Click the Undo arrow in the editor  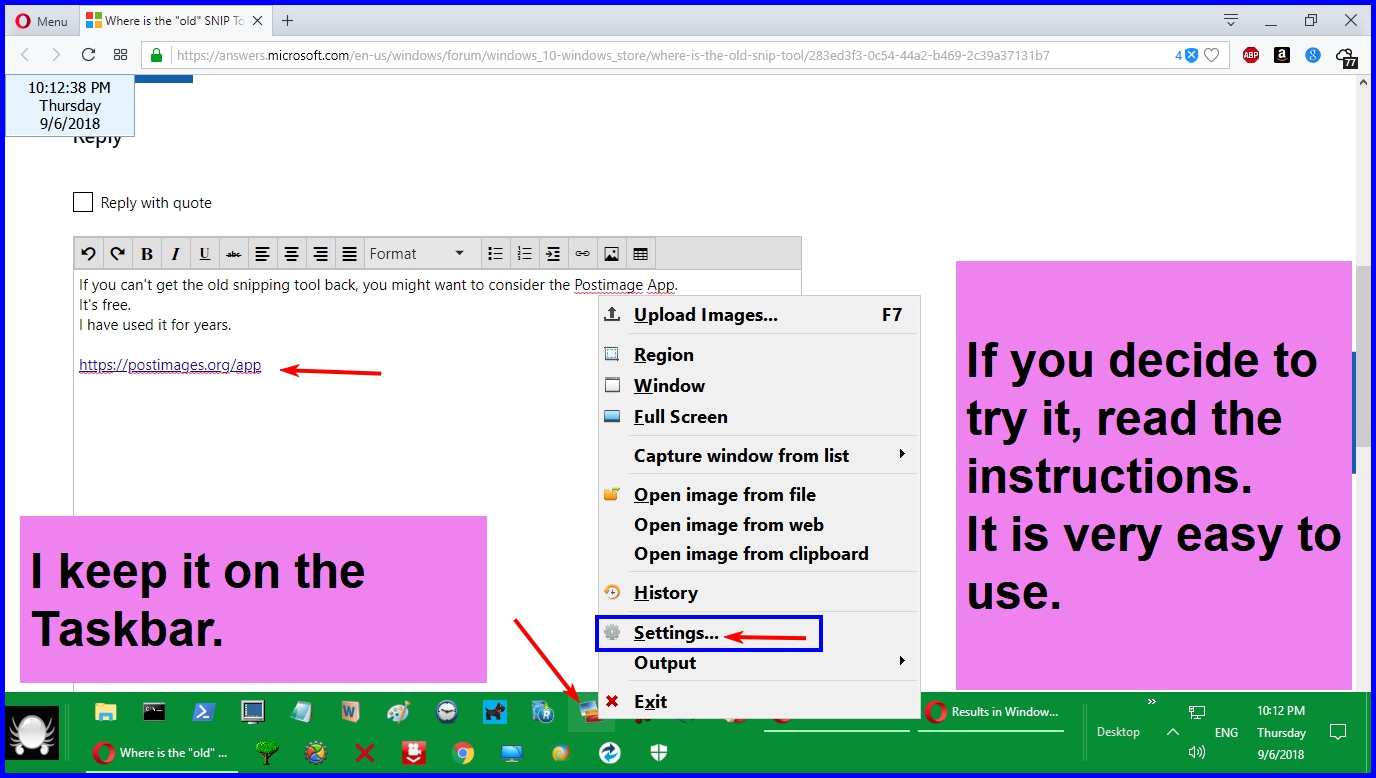pos(88,253)
